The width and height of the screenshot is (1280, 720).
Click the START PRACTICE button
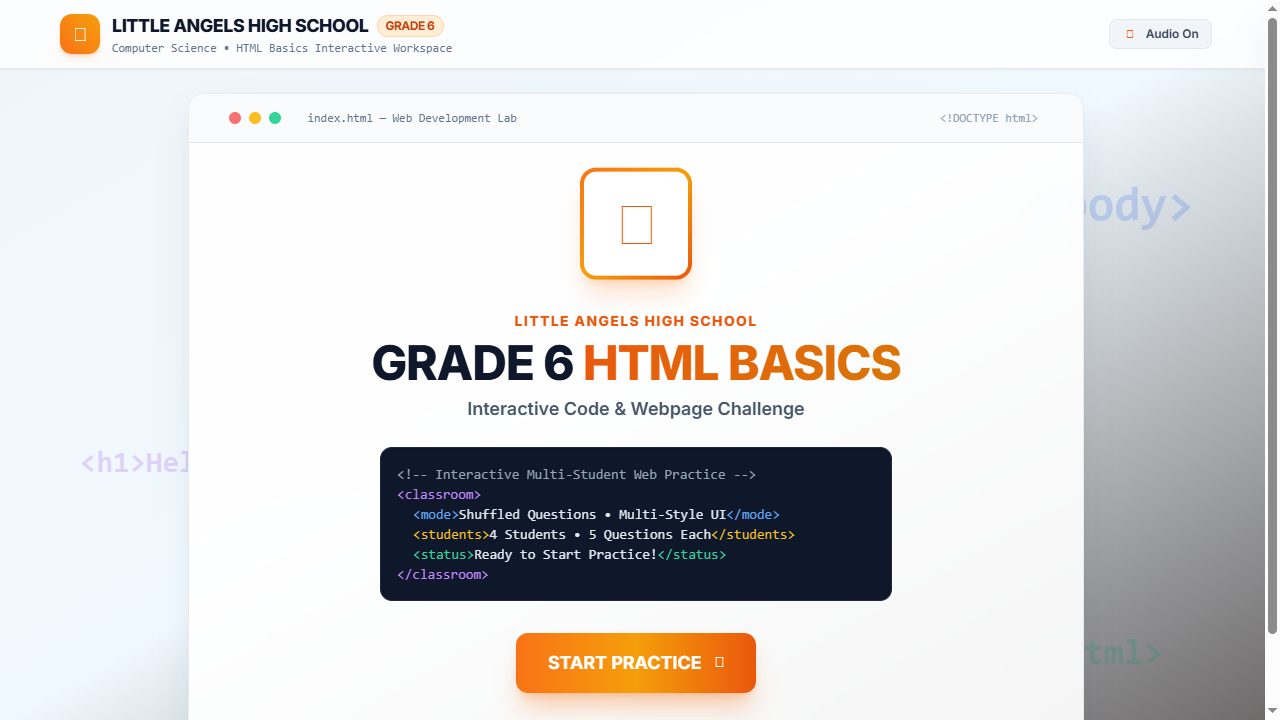(635, 663)
